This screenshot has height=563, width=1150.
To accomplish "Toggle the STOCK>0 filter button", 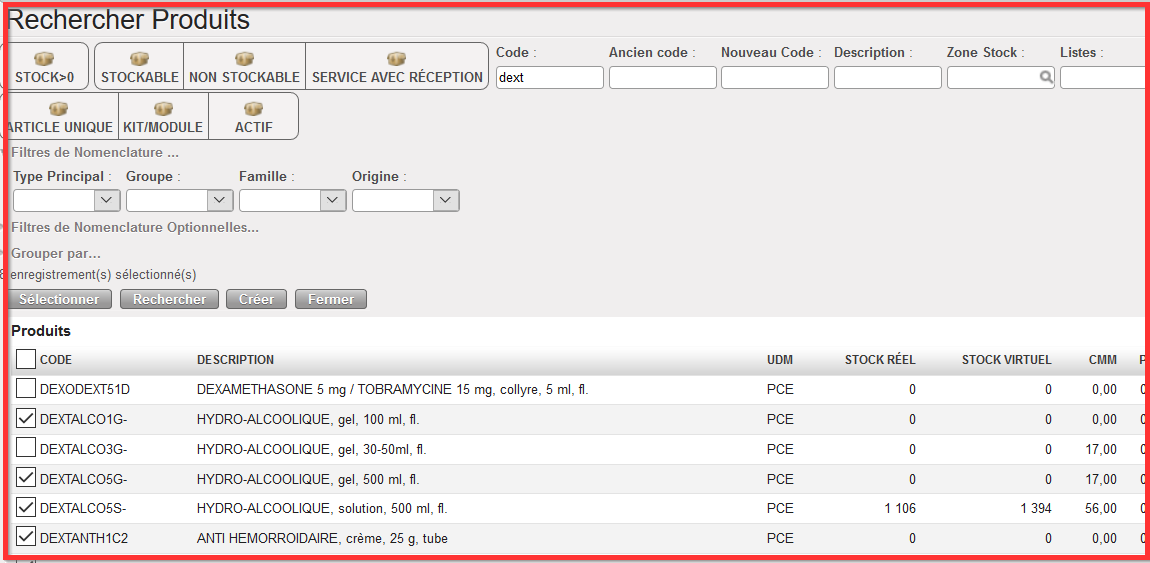I will click(45, 66).
